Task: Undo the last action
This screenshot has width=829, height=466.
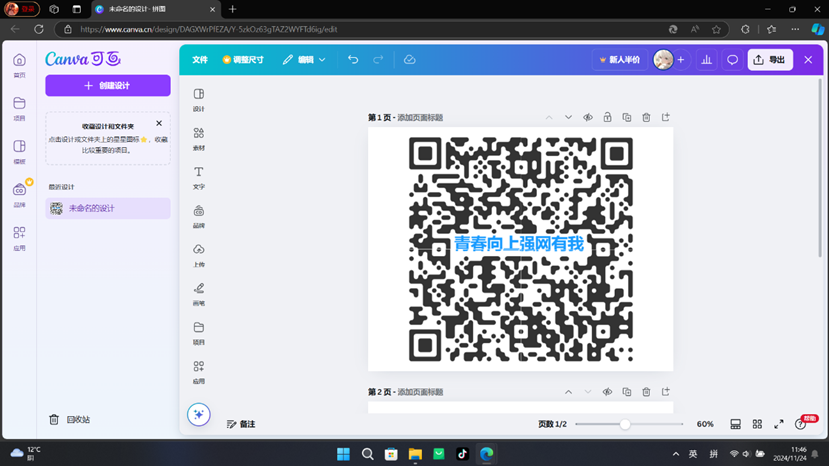Action: tap(353, 60)
